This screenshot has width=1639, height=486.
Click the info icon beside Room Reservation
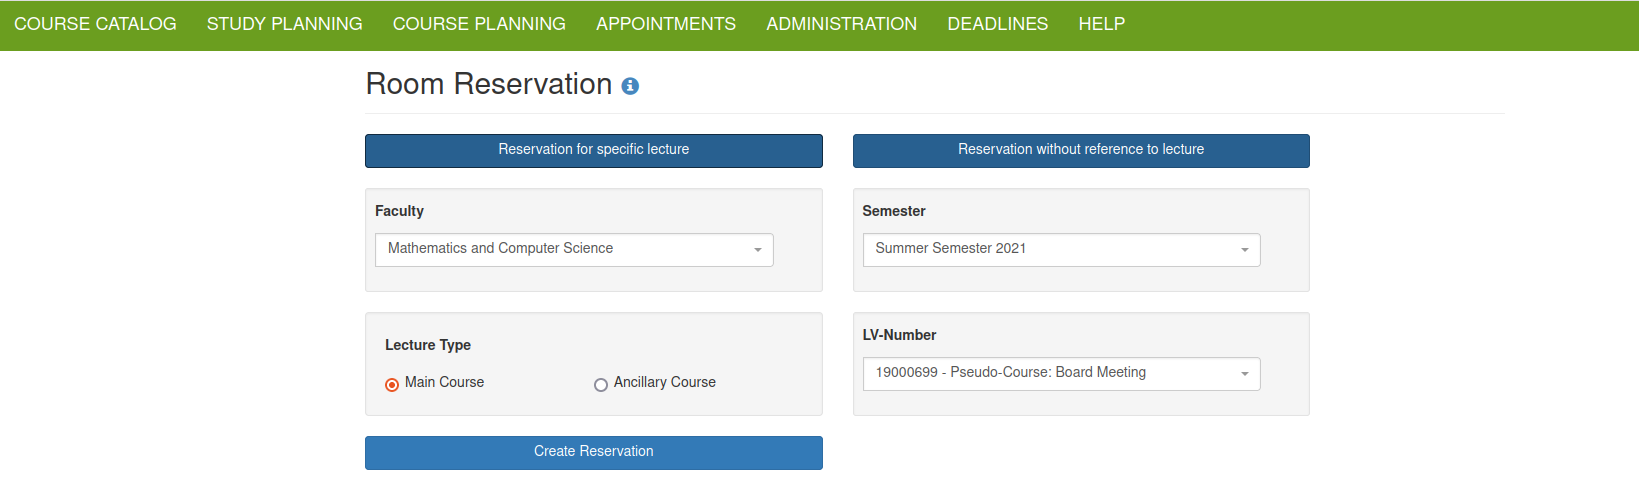(x=630, y=86)
